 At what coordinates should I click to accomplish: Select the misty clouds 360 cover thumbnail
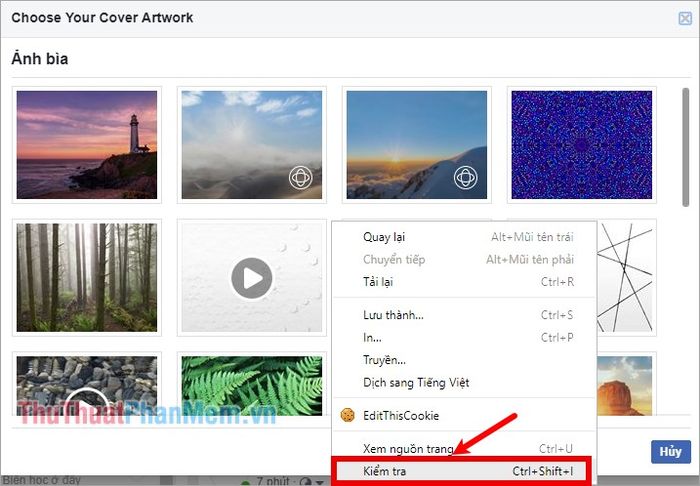point(252,145)
